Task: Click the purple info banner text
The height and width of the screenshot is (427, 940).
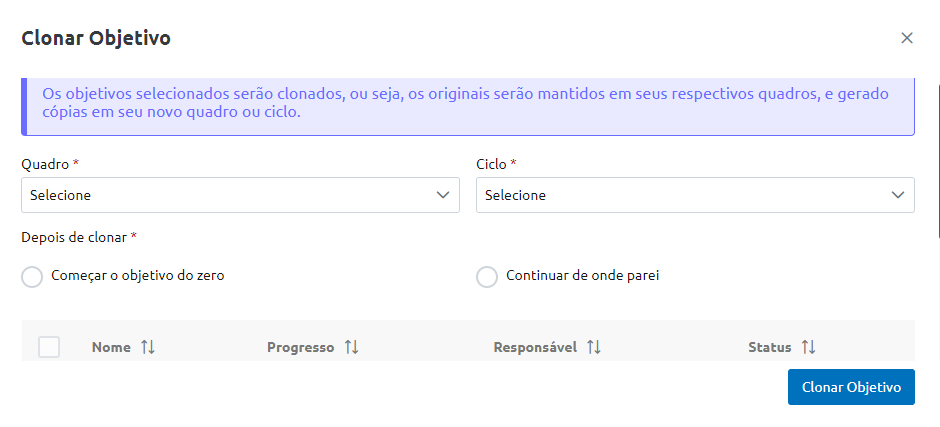Action: [x=465, y=103]
